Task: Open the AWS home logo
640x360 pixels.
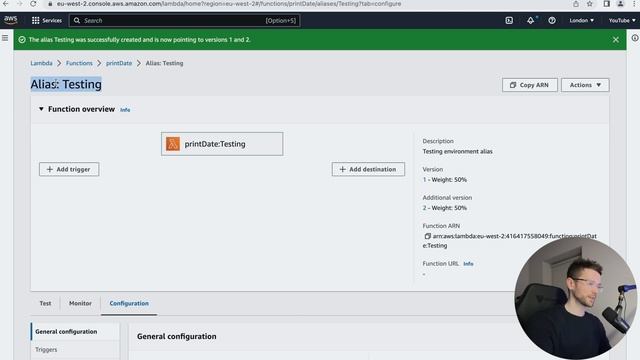Action: point(11,20)
